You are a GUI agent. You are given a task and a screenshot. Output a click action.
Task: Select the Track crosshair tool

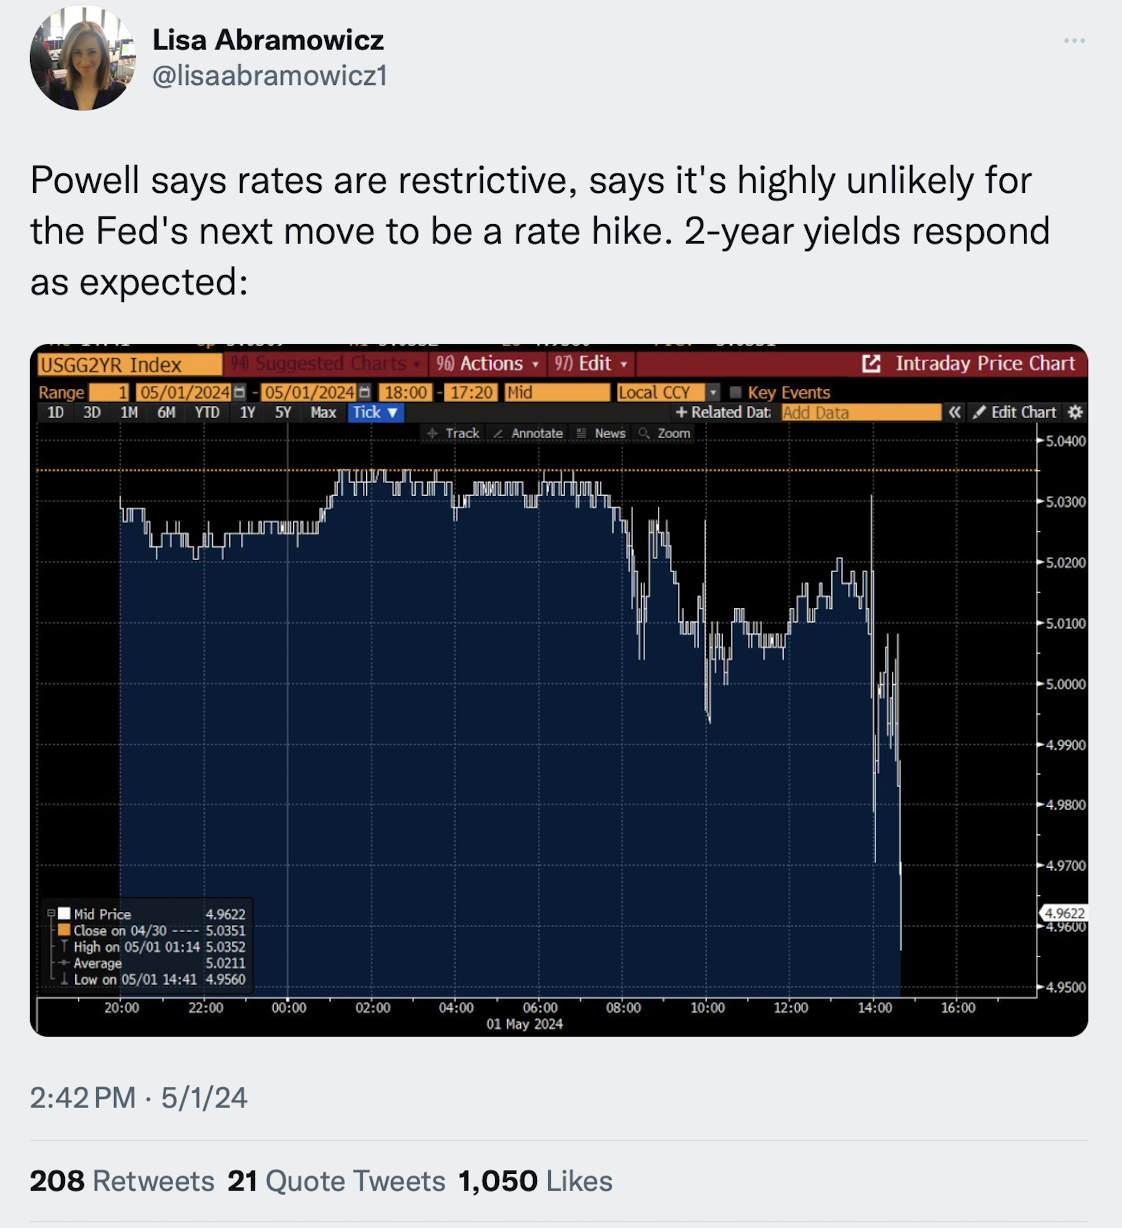(453, 433)
